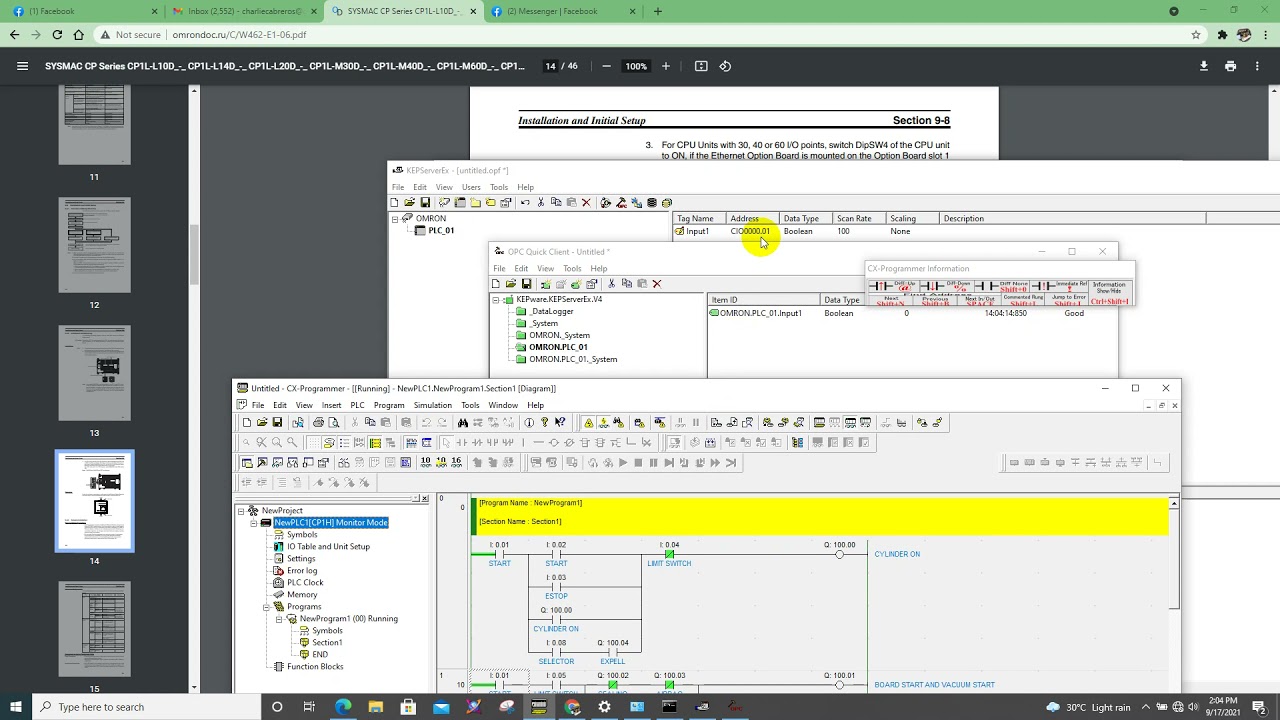Screen dimensions: 1280x720
Task: Click Print icon in CX-Programmer toolbar
Action: click(x=318, y=423)
